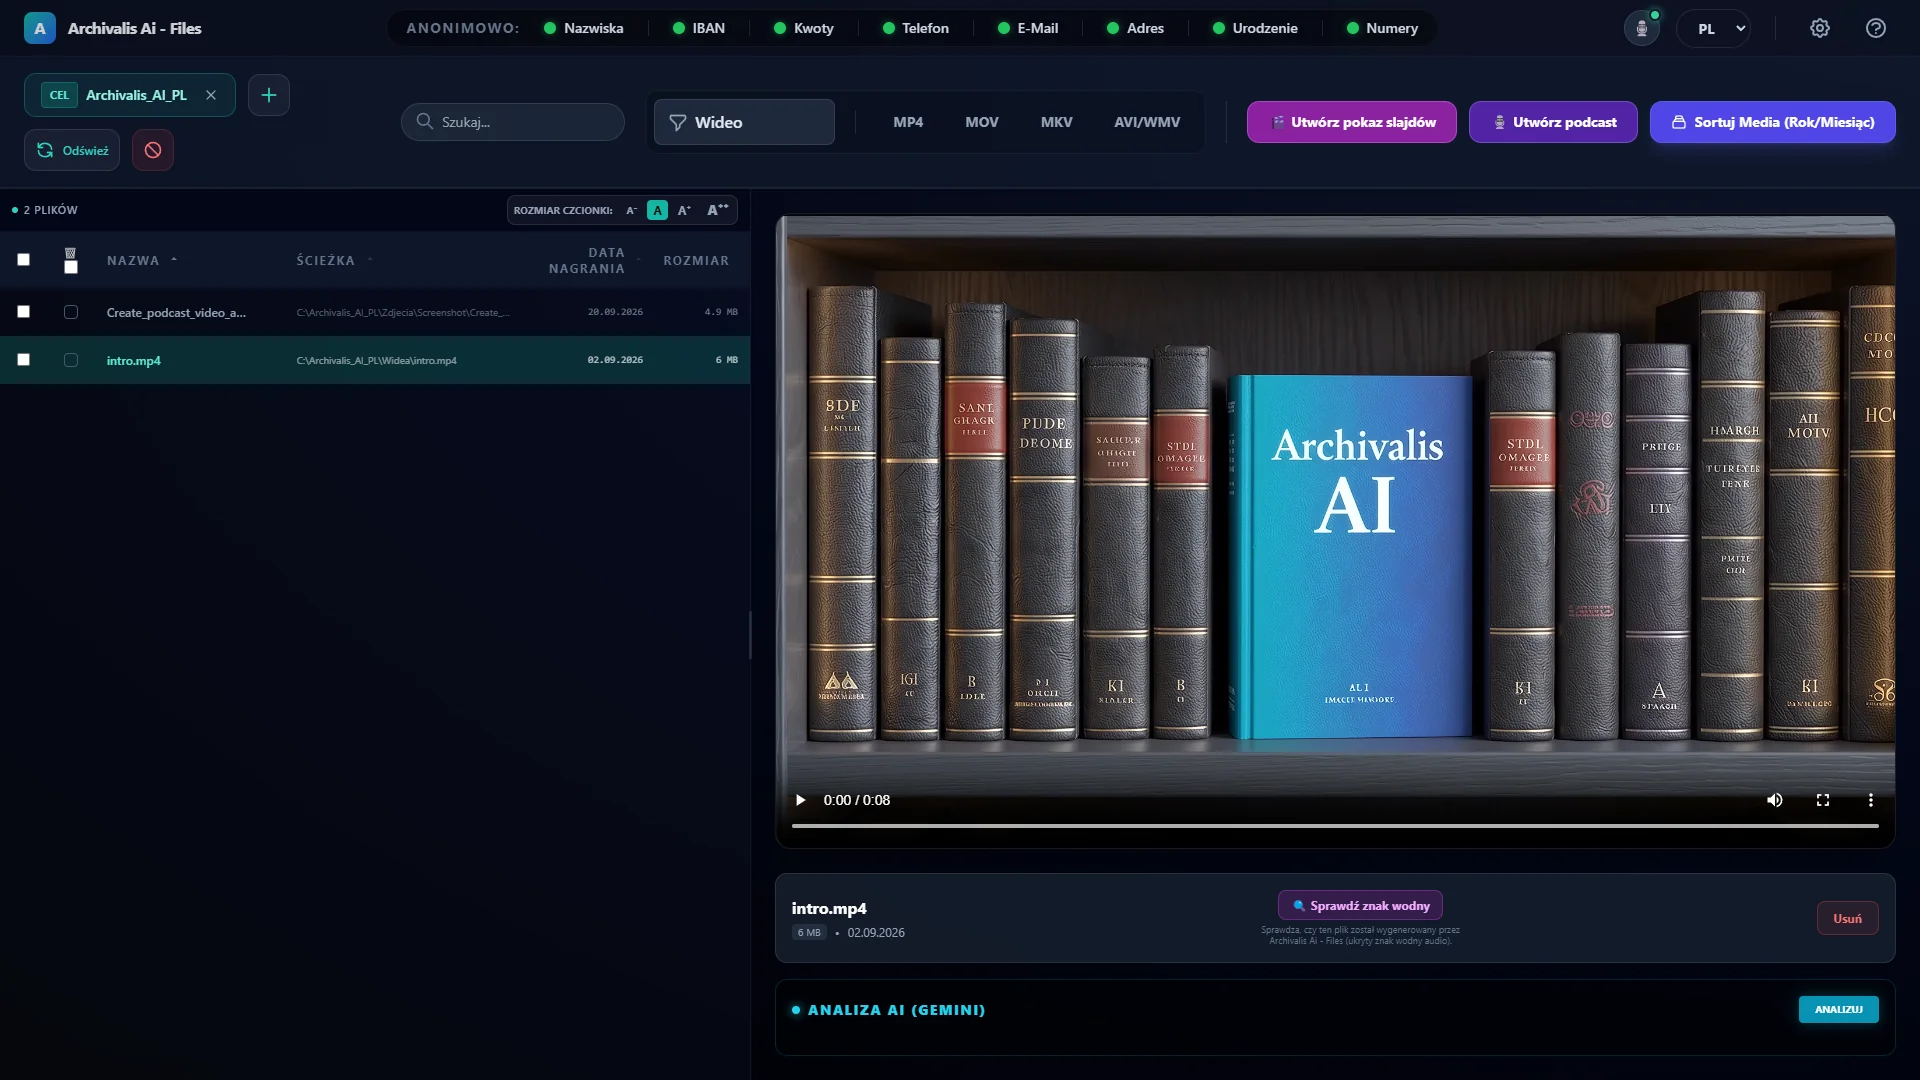Open settings gear icon
This screenshot has height=1080, width=1920.
[x=1820, y=28]
